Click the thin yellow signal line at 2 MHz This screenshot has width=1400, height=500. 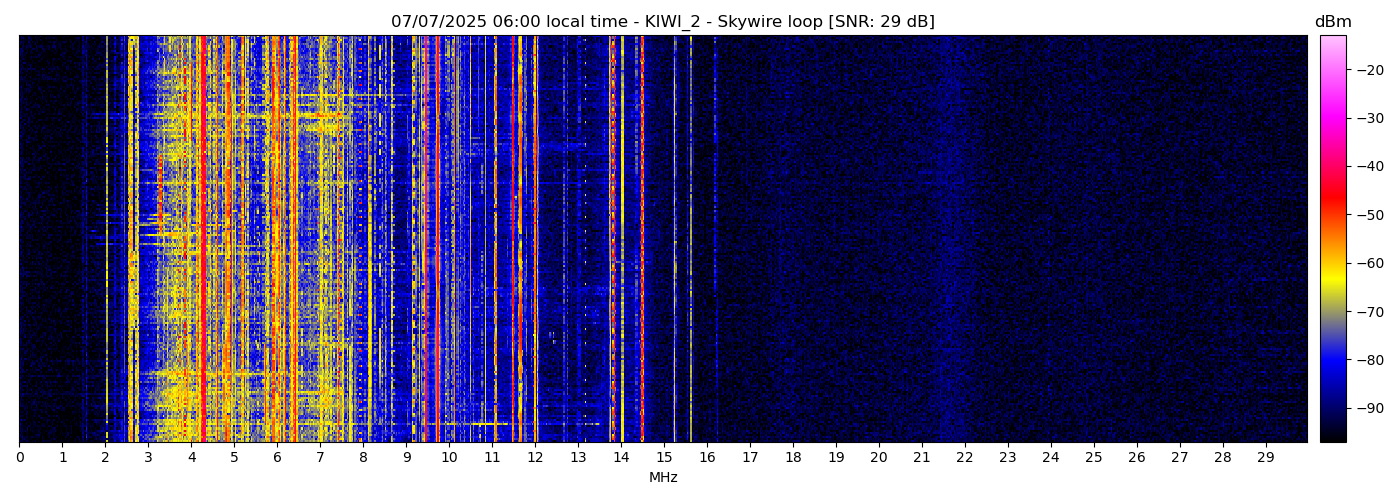point(106,240)
